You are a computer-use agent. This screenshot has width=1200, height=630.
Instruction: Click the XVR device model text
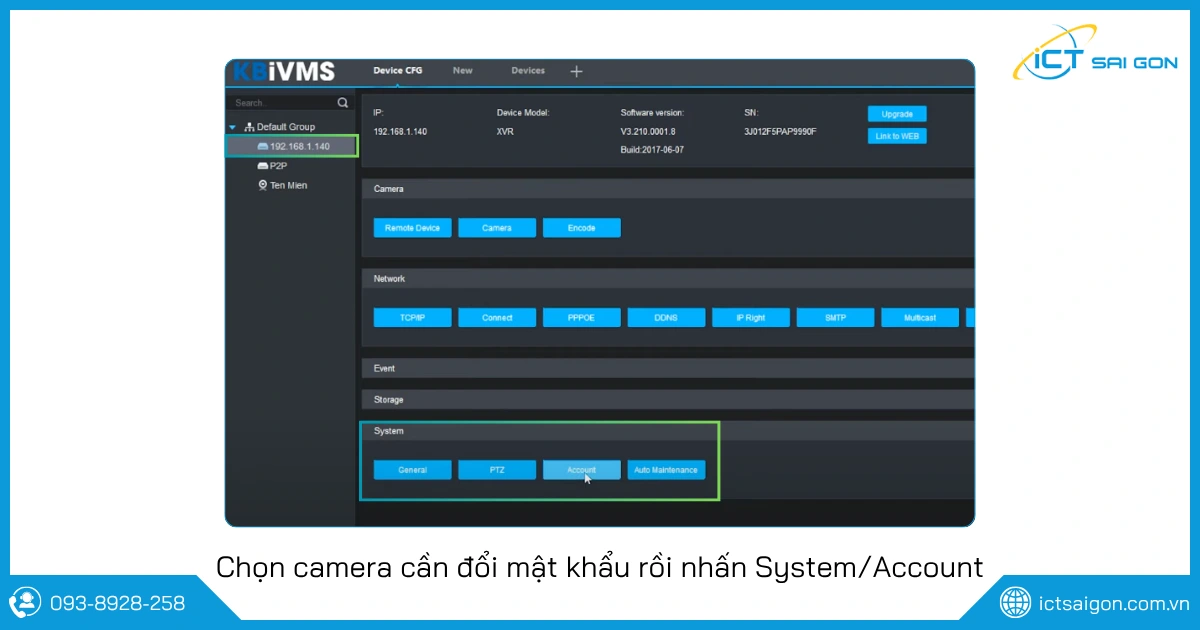tap(505, 132)
